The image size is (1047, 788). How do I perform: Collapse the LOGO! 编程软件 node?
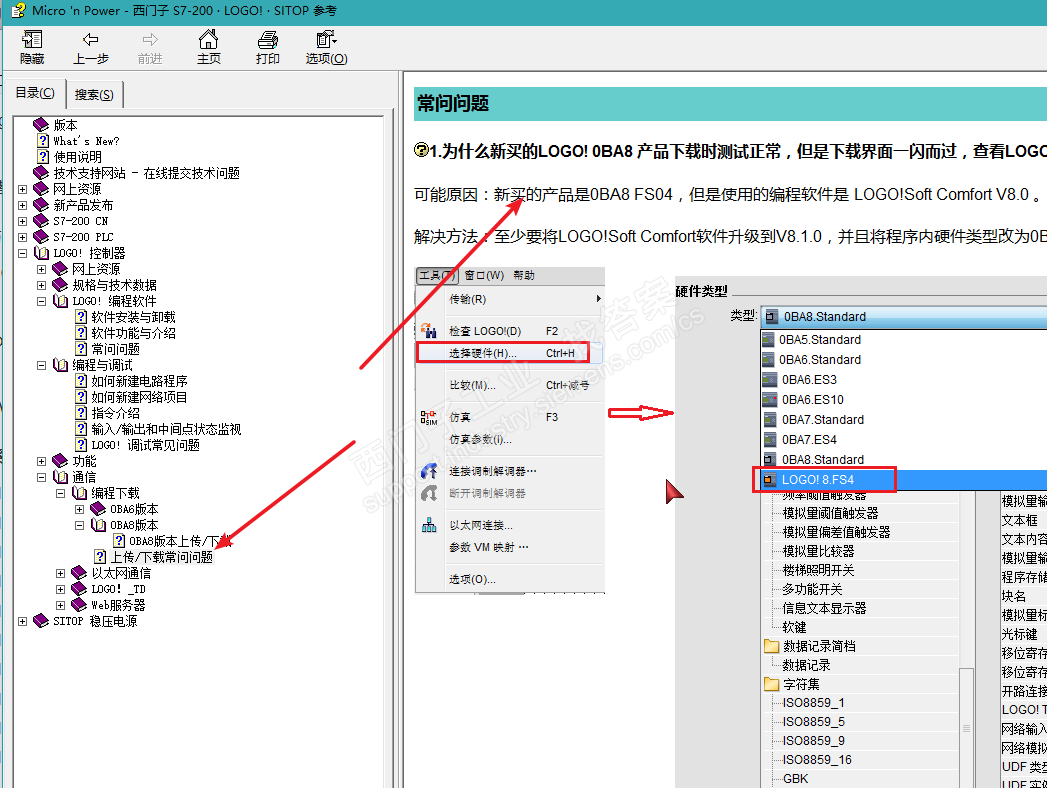pyautogui.click(x=41, y=301)
